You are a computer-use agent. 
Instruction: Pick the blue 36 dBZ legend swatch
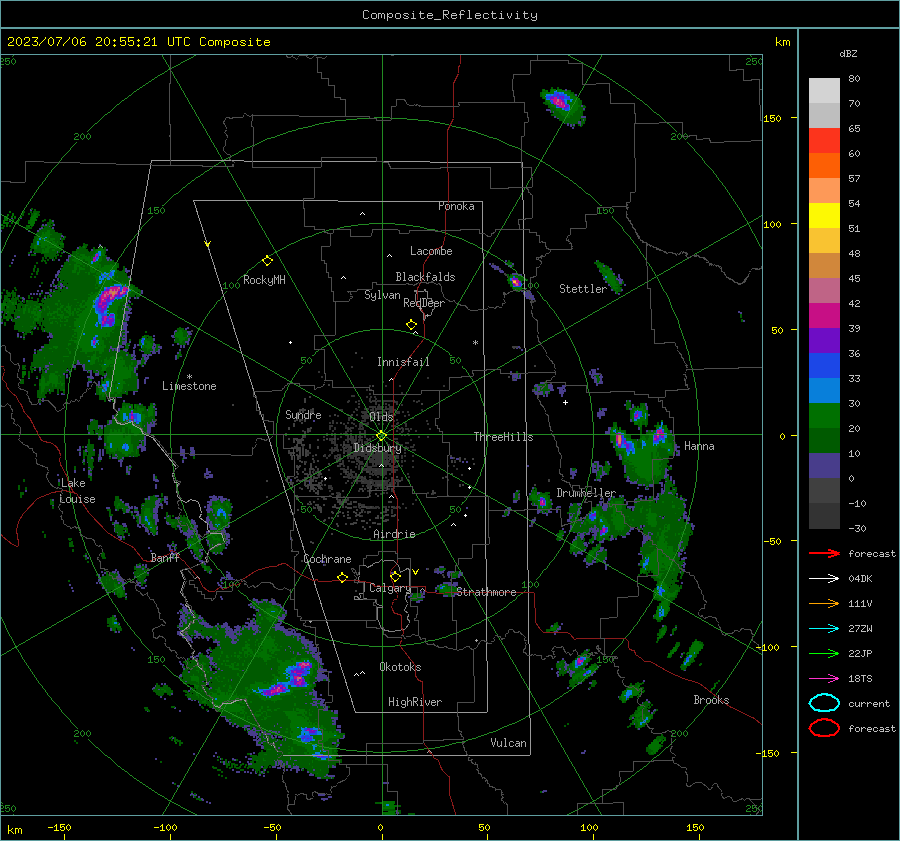(824, 365)
